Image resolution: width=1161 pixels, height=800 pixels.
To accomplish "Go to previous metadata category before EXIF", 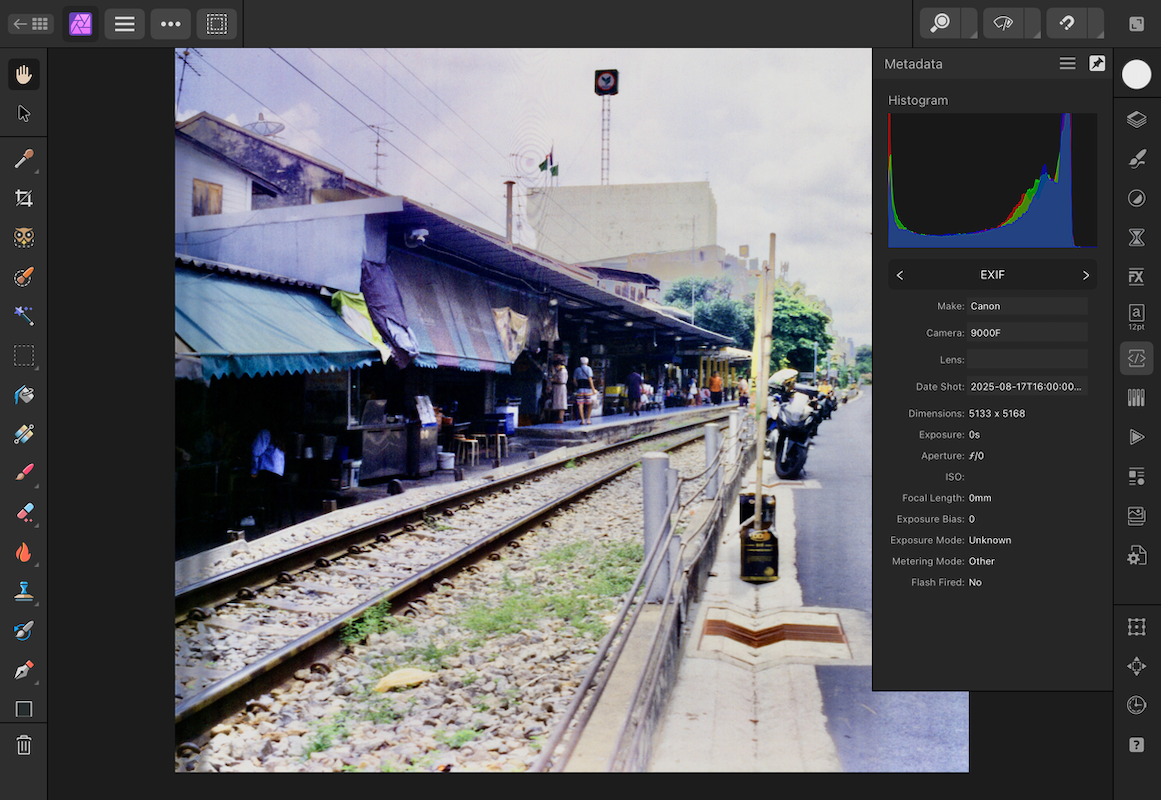I will tap(900, 275).
